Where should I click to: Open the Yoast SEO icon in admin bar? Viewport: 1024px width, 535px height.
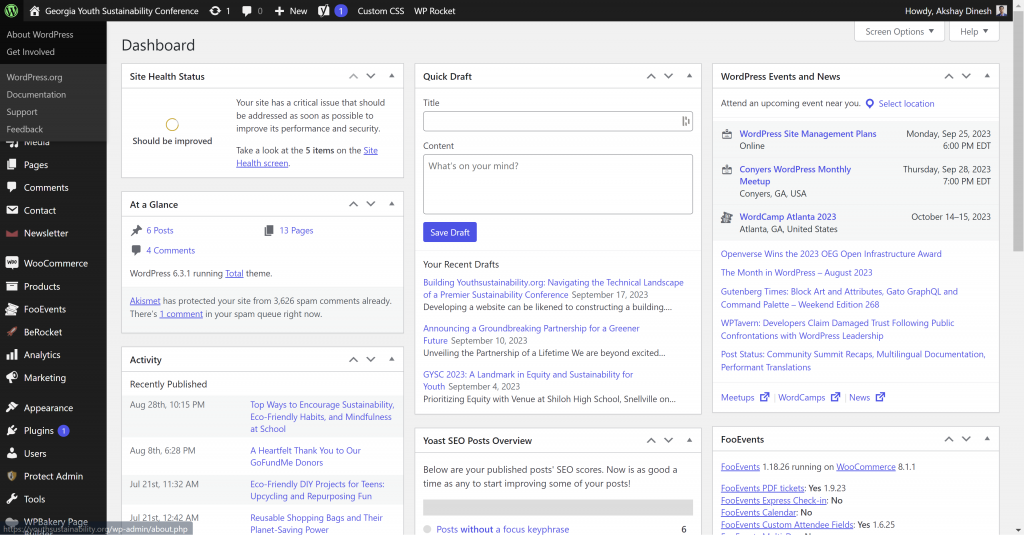(324, 11)
